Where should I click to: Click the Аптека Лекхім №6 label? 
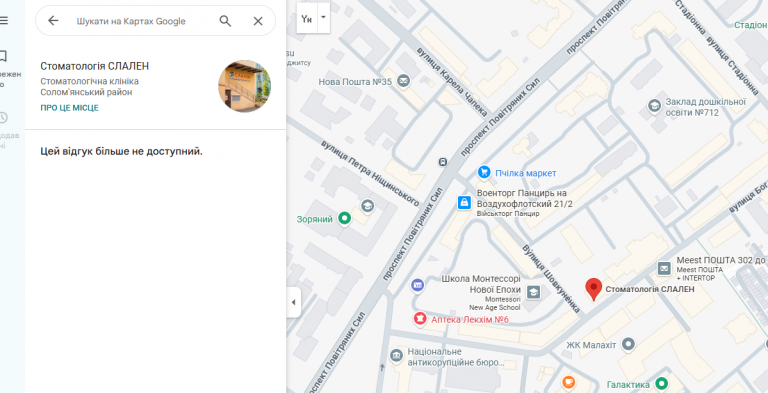tap(470, 319)
